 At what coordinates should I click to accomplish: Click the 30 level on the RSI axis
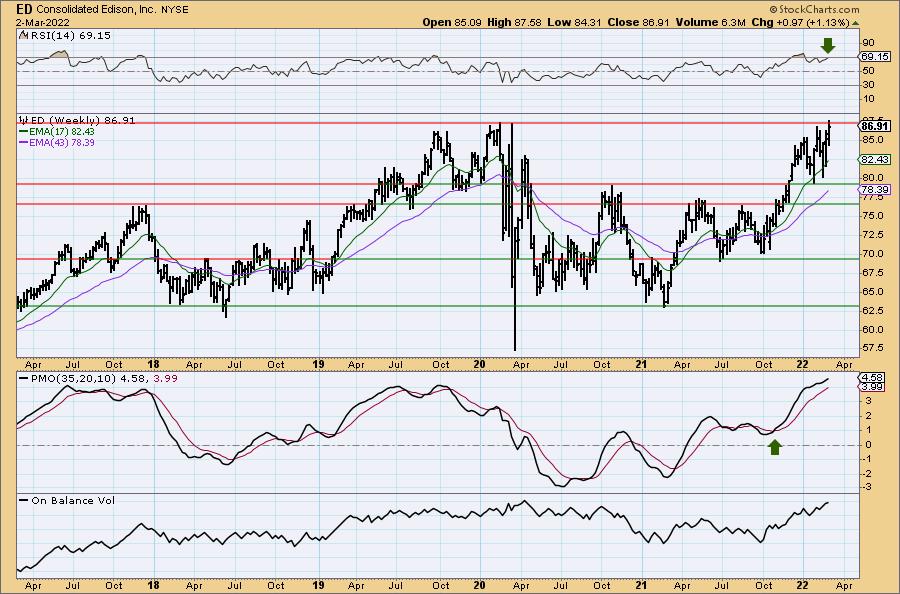click(868, 85)
